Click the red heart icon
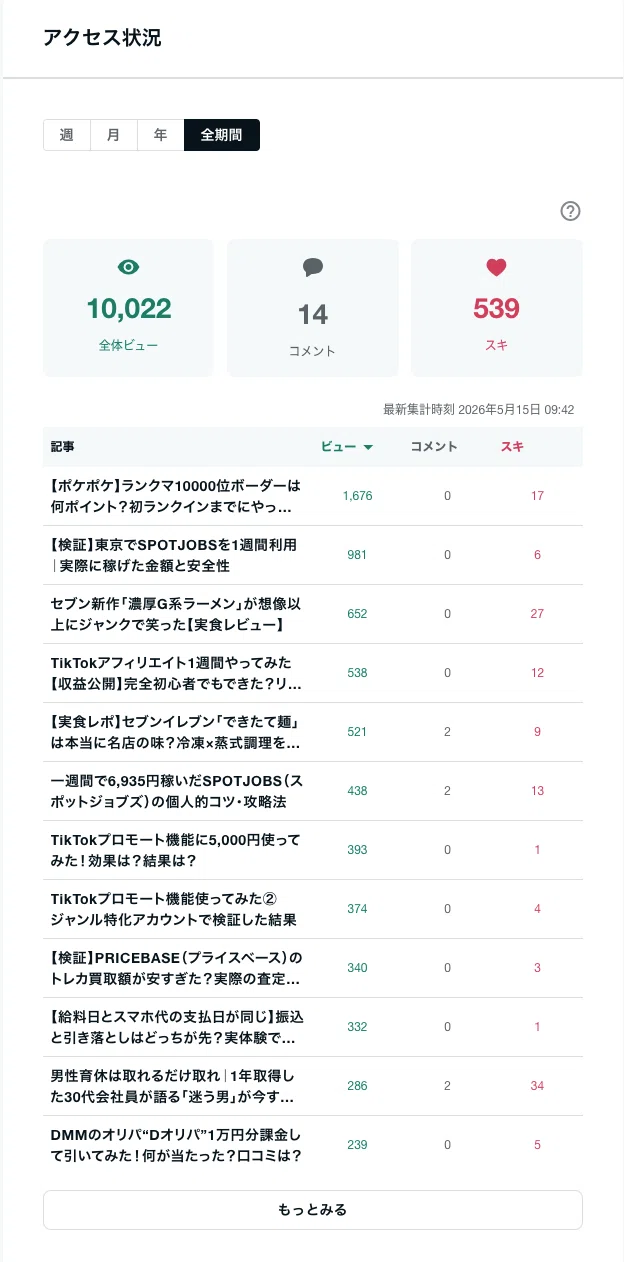Viewport: 624px width, 1262px height. pos(497,267)
